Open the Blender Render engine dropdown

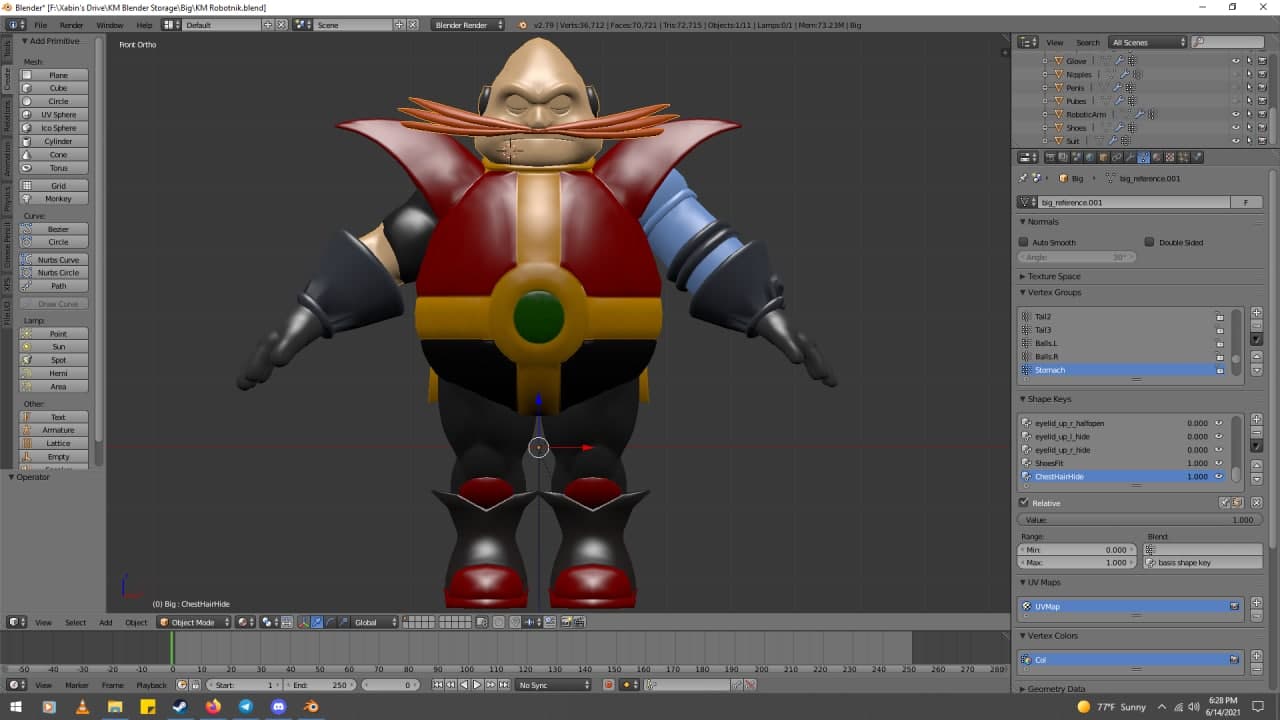click(x=468, y=24)
